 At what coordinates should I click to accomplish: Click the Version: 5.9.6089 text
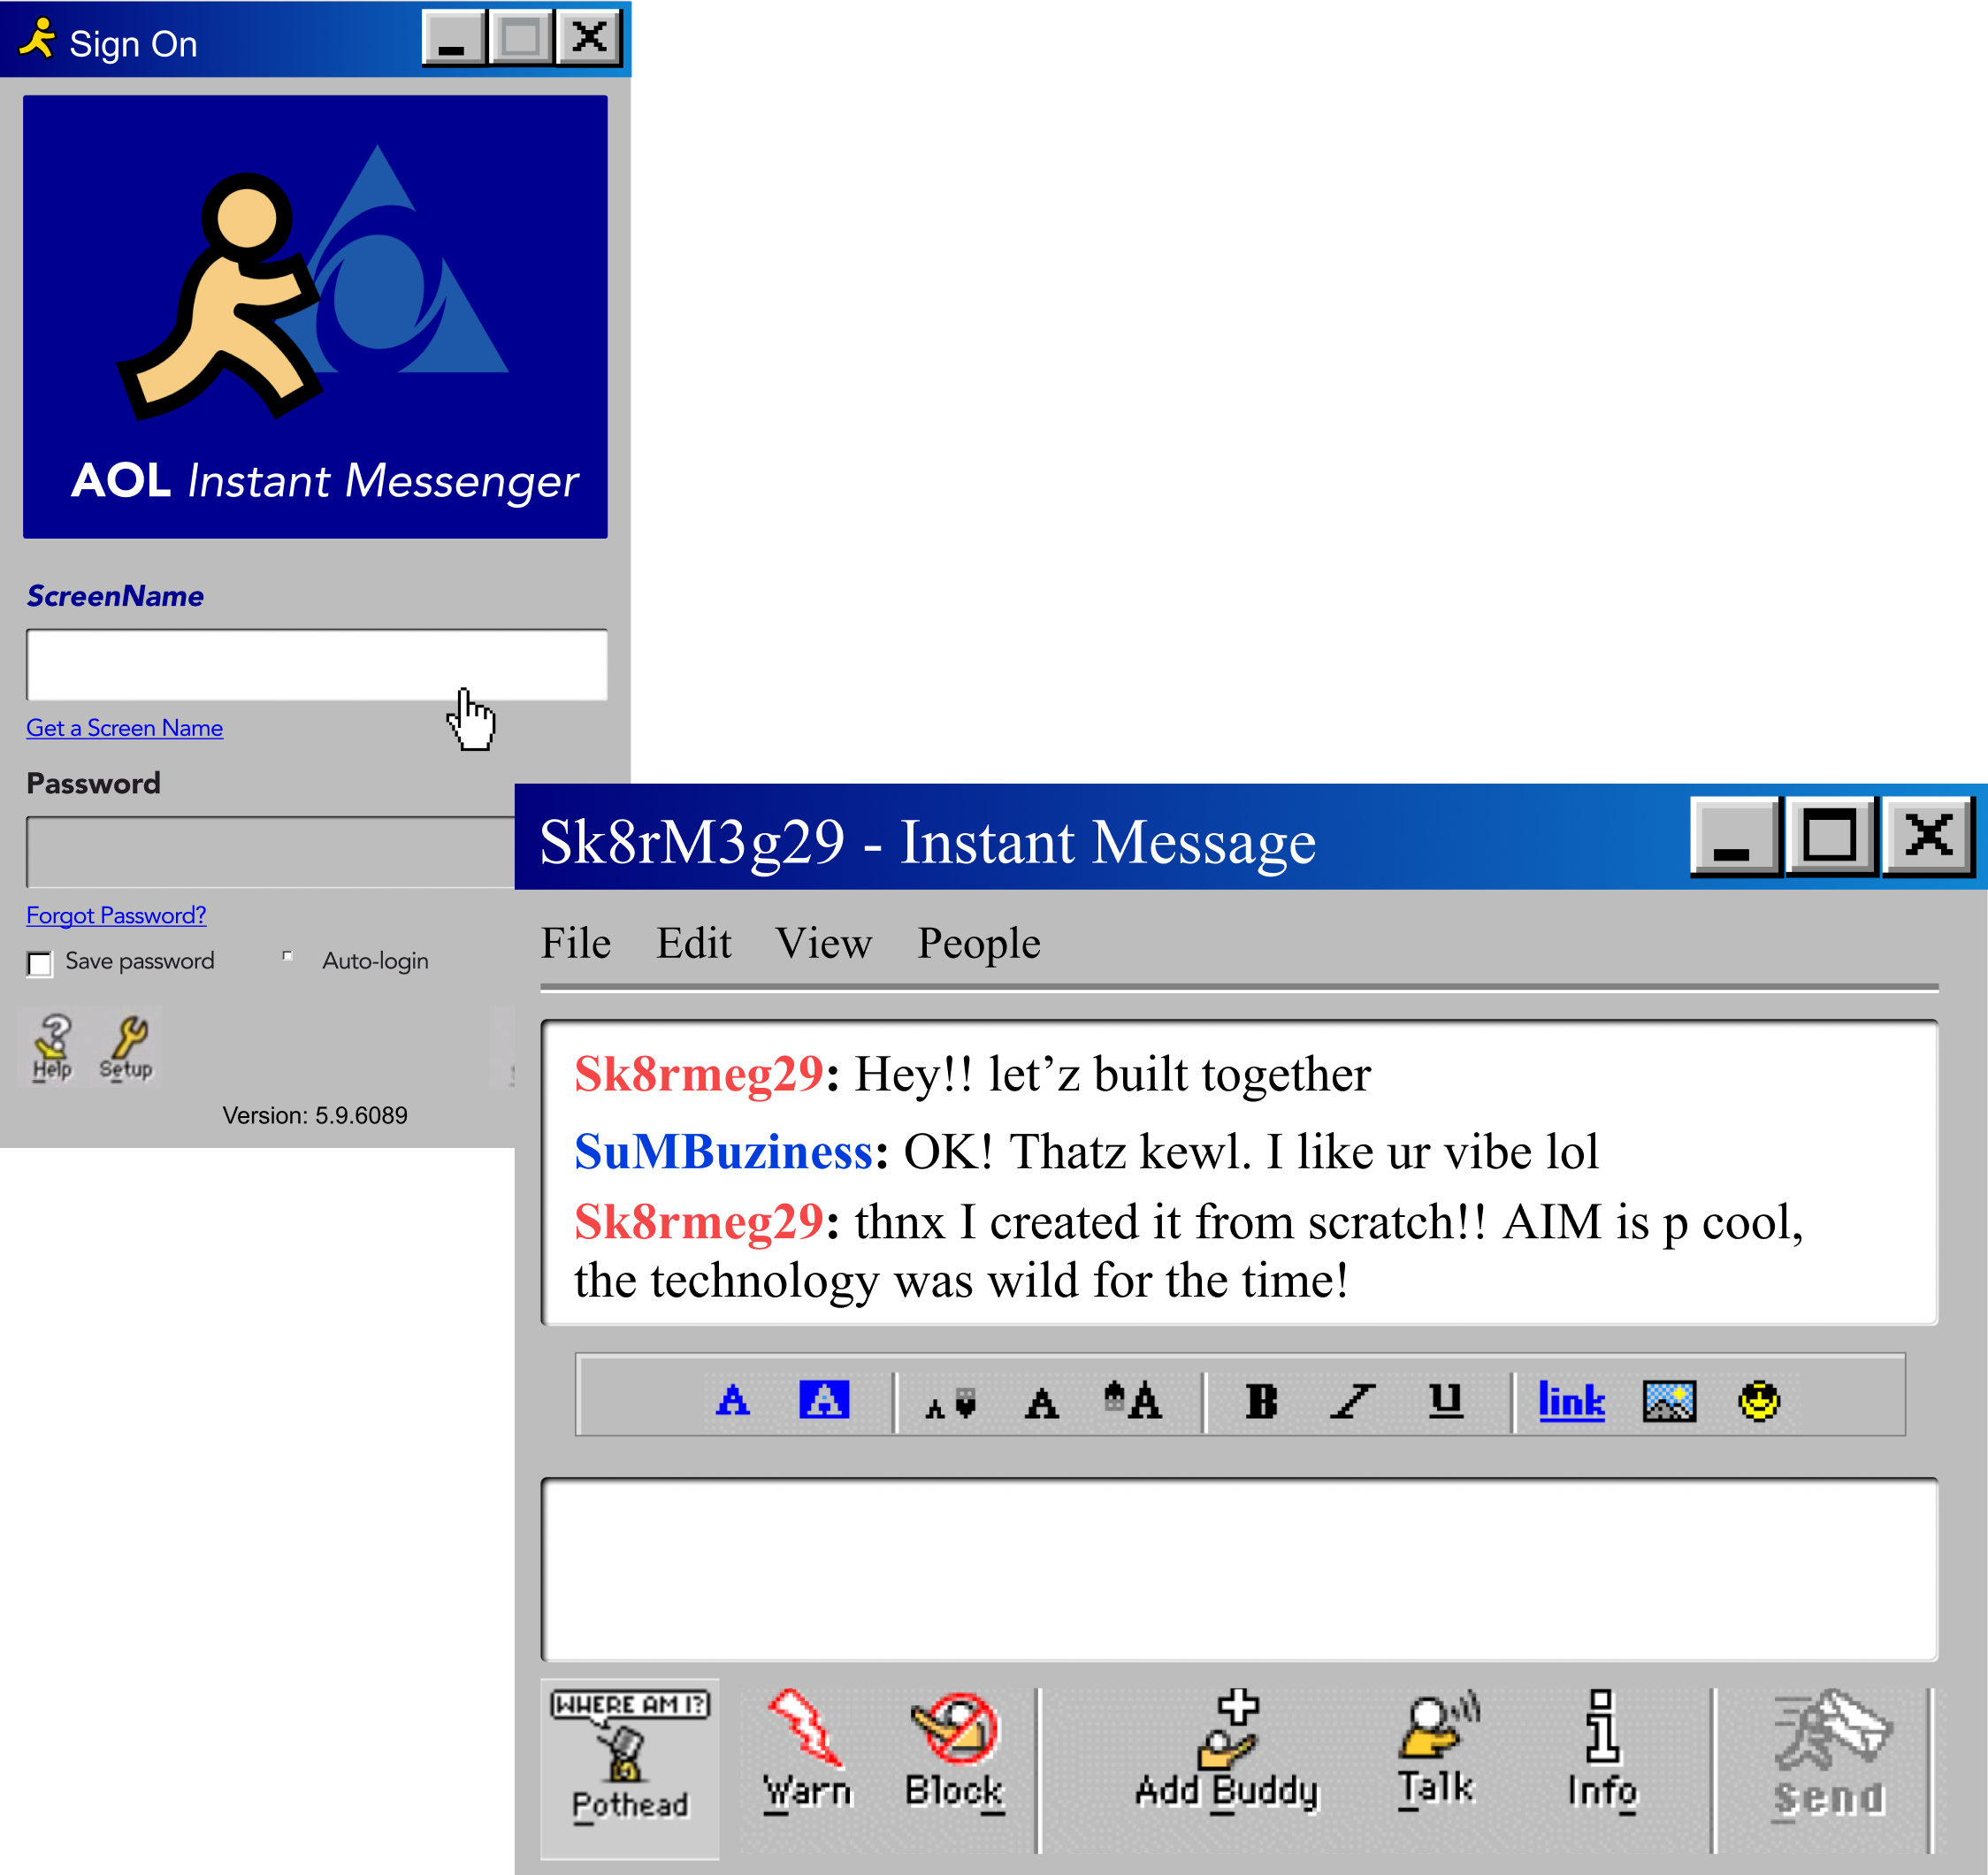click(x=315, y=1115)
